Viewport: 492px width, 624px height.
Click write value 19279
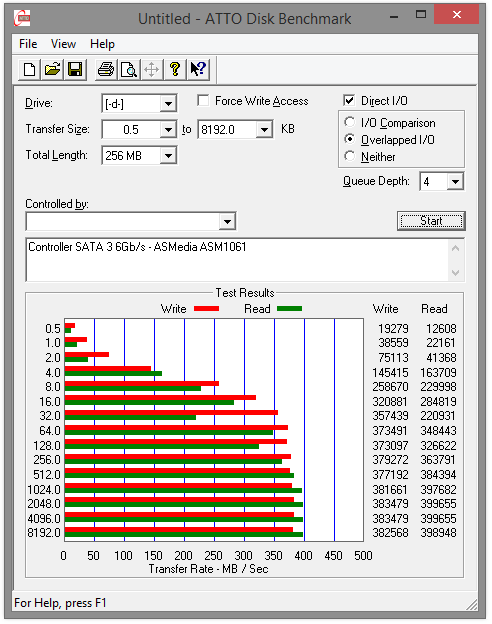(393, 329)
